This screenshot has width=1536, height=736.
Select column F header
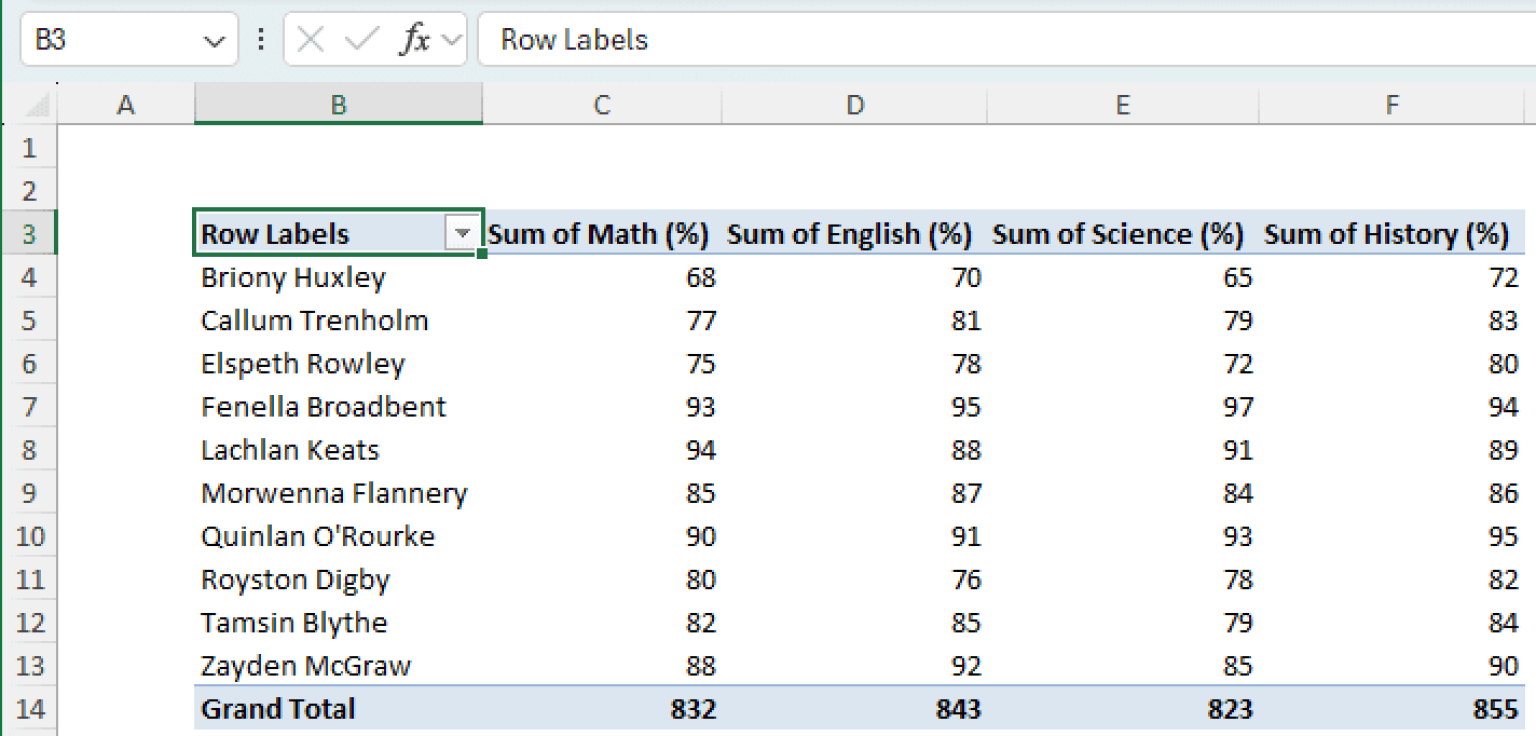pos(1392,103)
